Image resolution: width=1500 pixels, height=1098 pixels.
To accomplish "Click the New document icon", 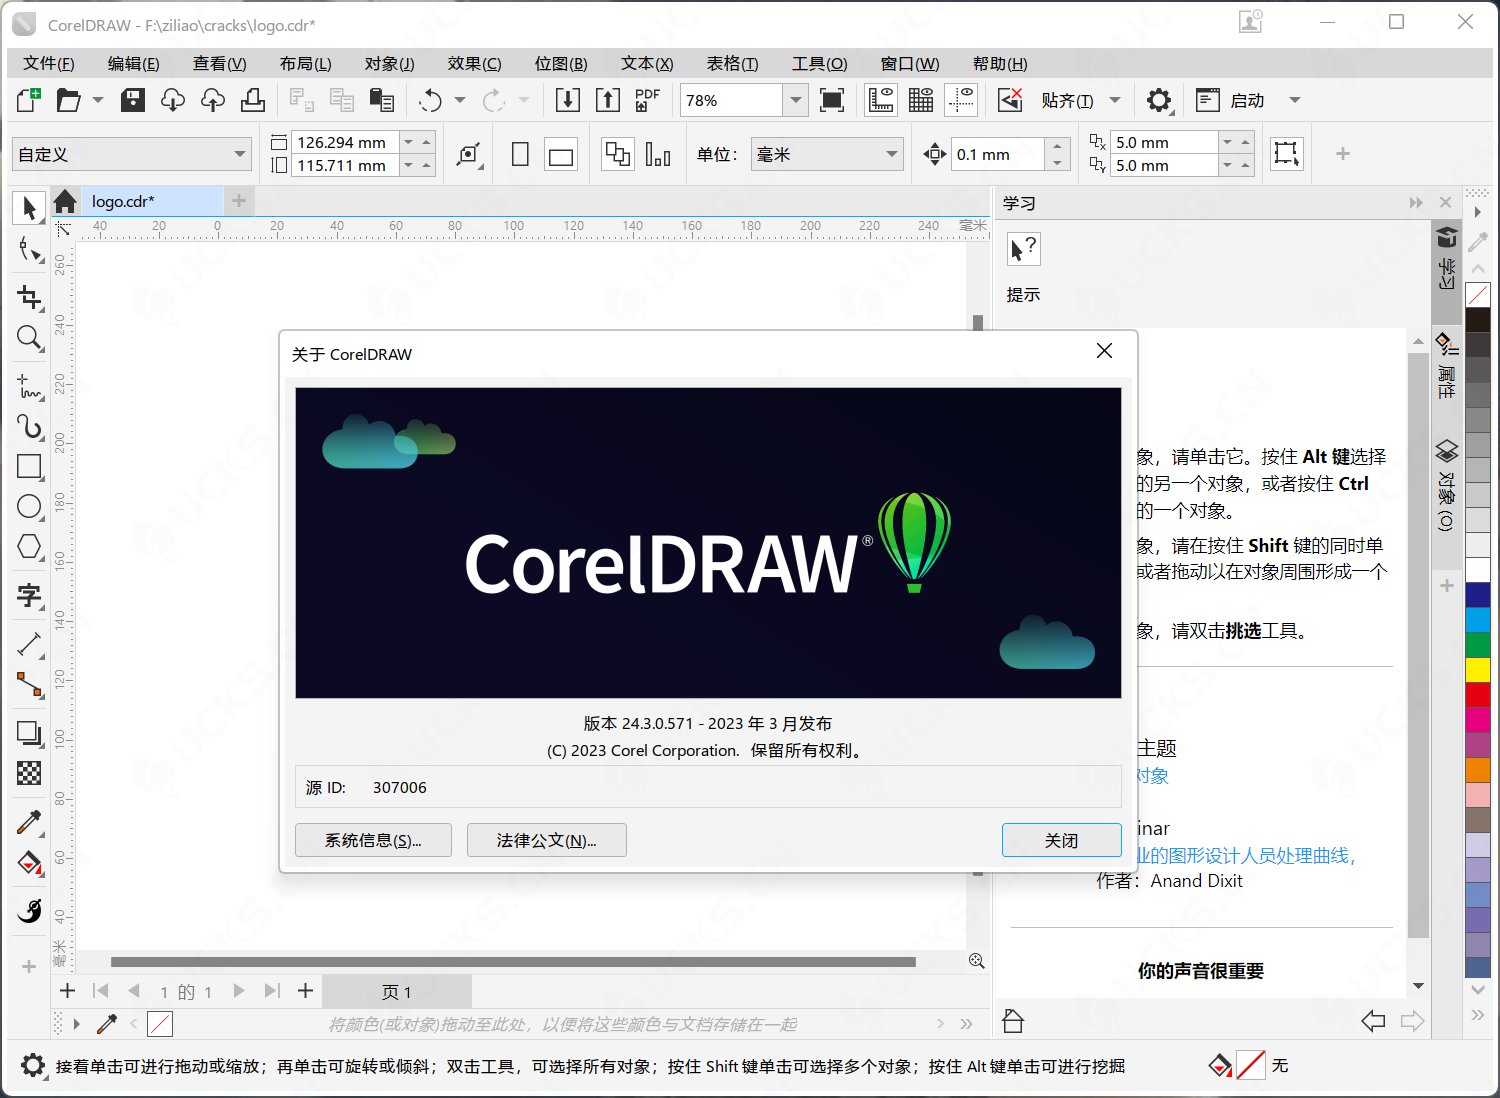I will pos(29,100).
